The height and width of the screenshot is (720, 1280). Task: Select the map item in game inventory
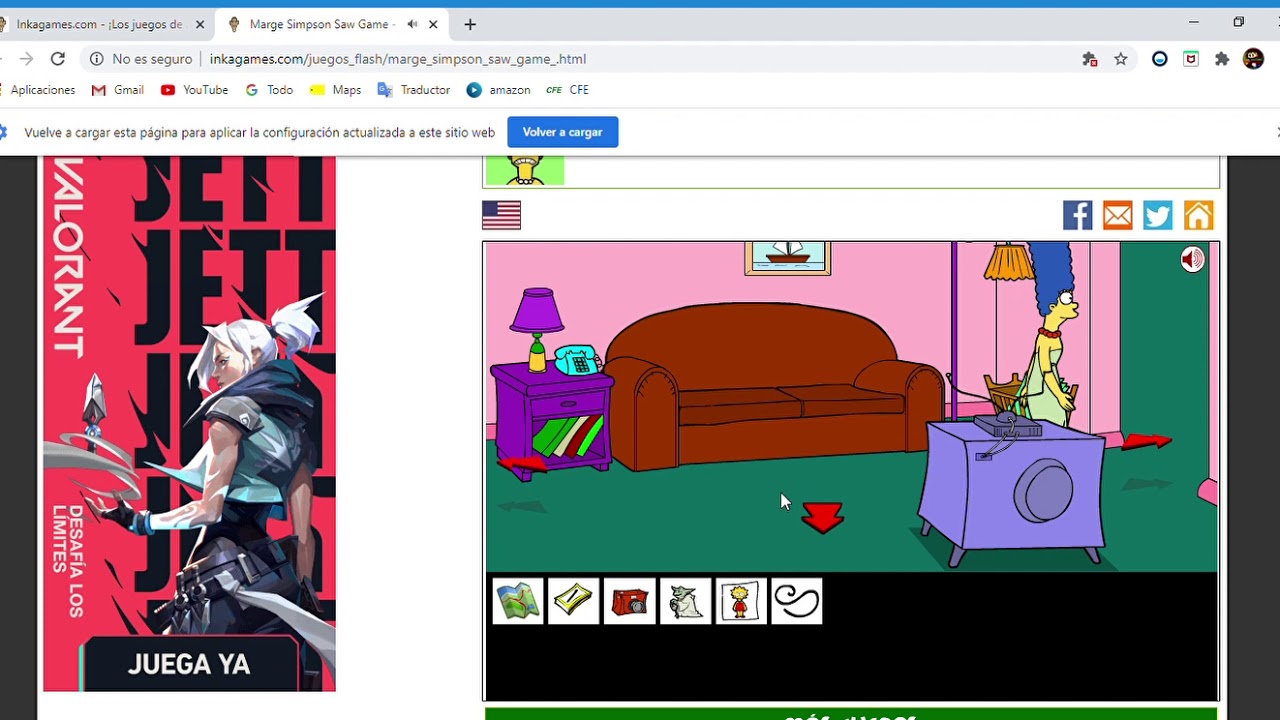click(518, 601)
